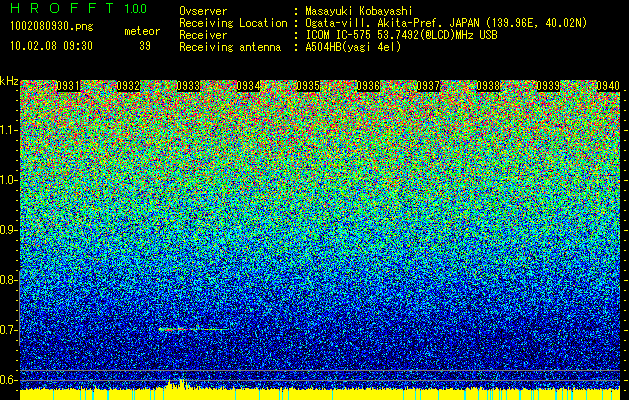Select the A504HB(yagi 4el) antenna text
629x400 pixels.
click(353, 47)
